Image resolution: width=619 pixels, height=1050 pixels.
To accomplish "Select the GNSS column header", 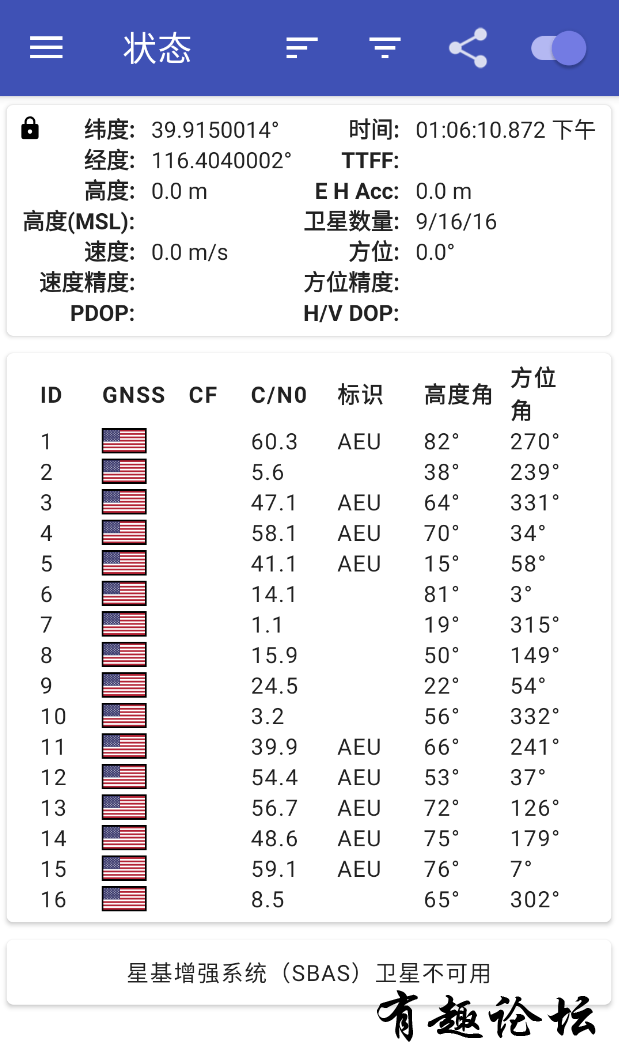I will click(x=133, y=395).
